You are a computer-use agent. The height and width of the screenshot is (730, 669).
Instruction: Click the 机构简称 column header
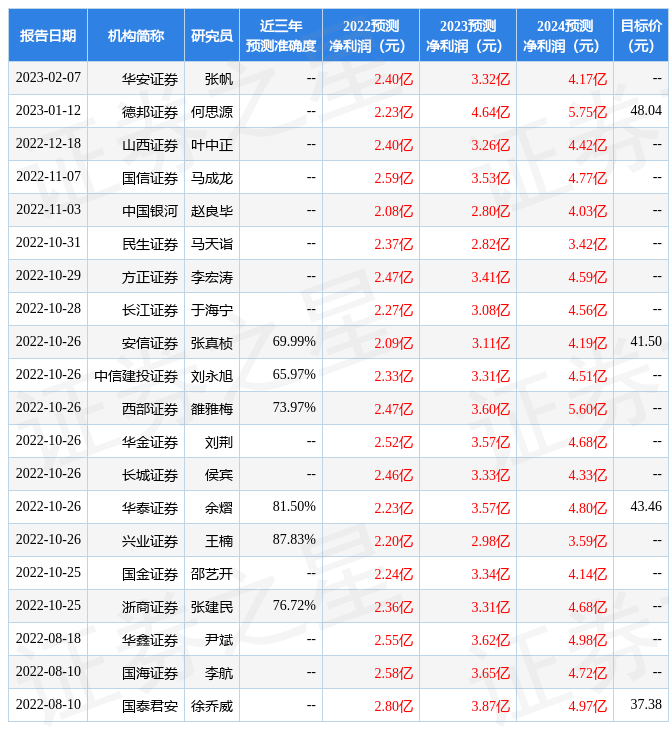(x=136, y=35)
